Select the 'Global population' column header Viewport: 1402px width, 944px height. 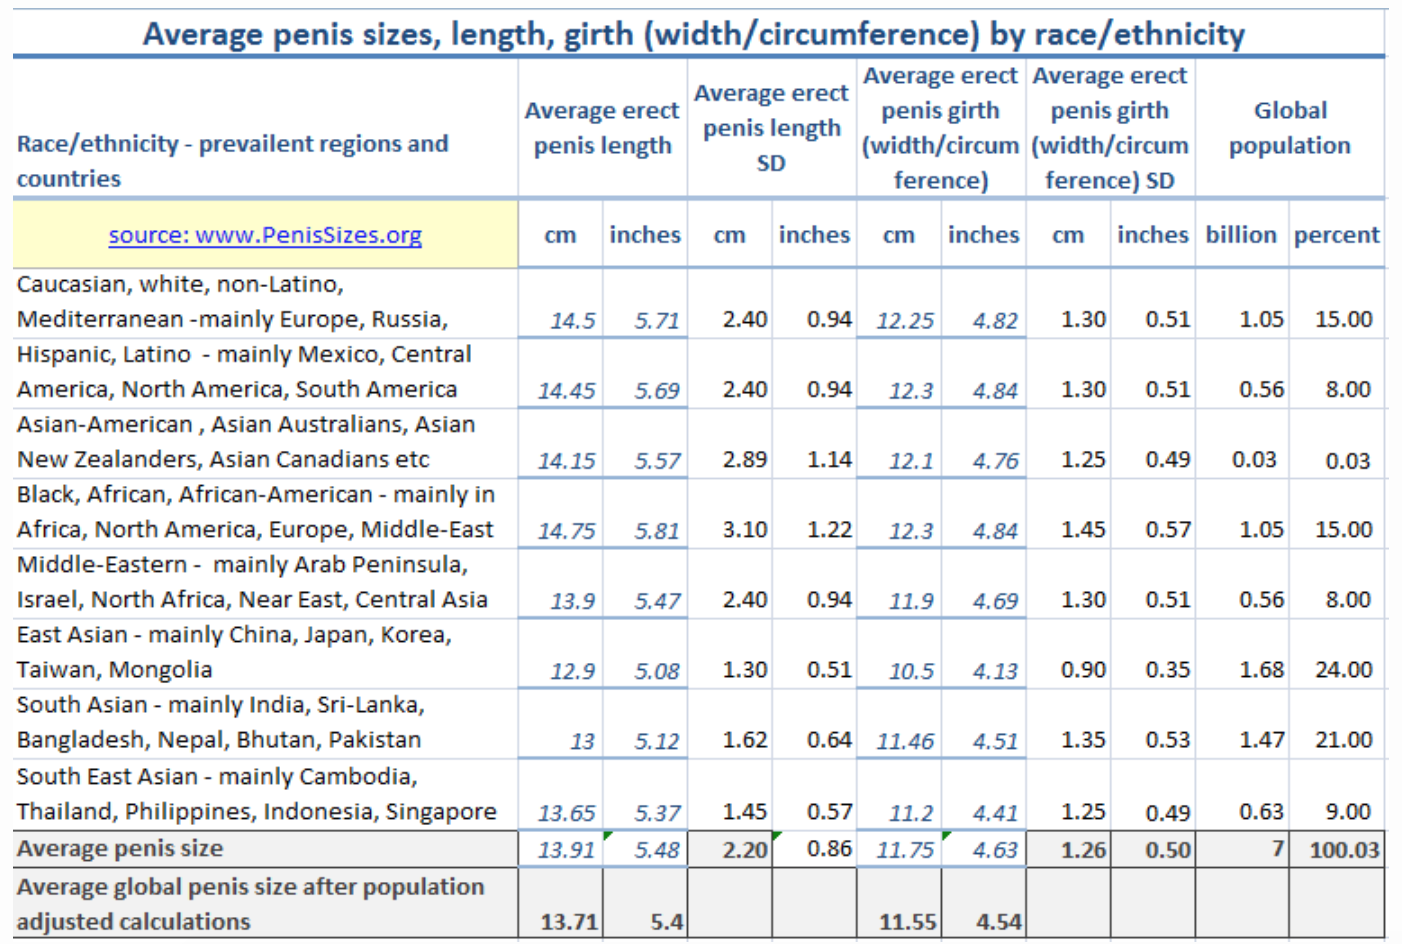[1290, 128]
